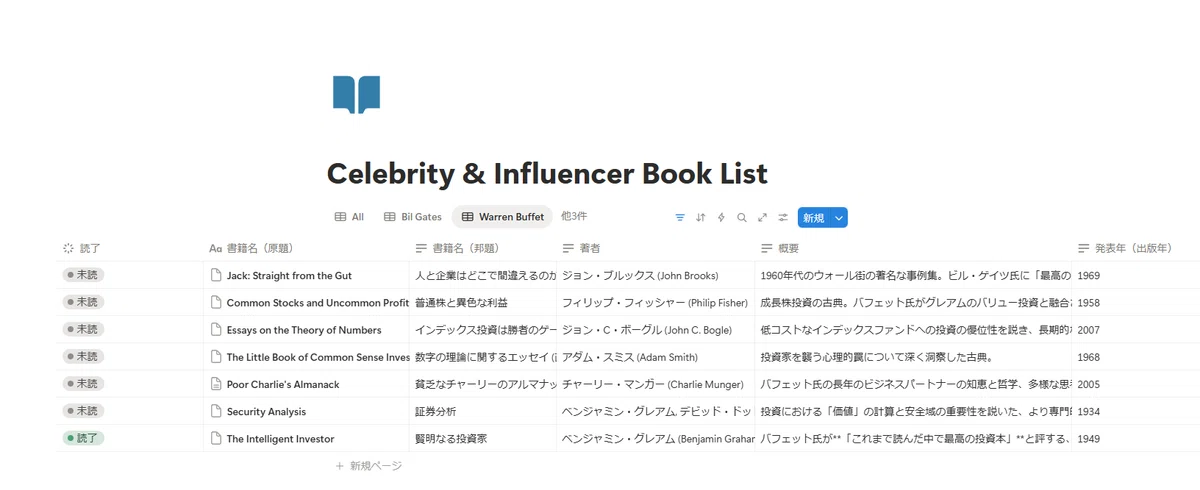The width and height of the screenshot is (1200, 490).
Task: Click the 読了 status tag on The Intelligent Investor
Action: point(83,438)
